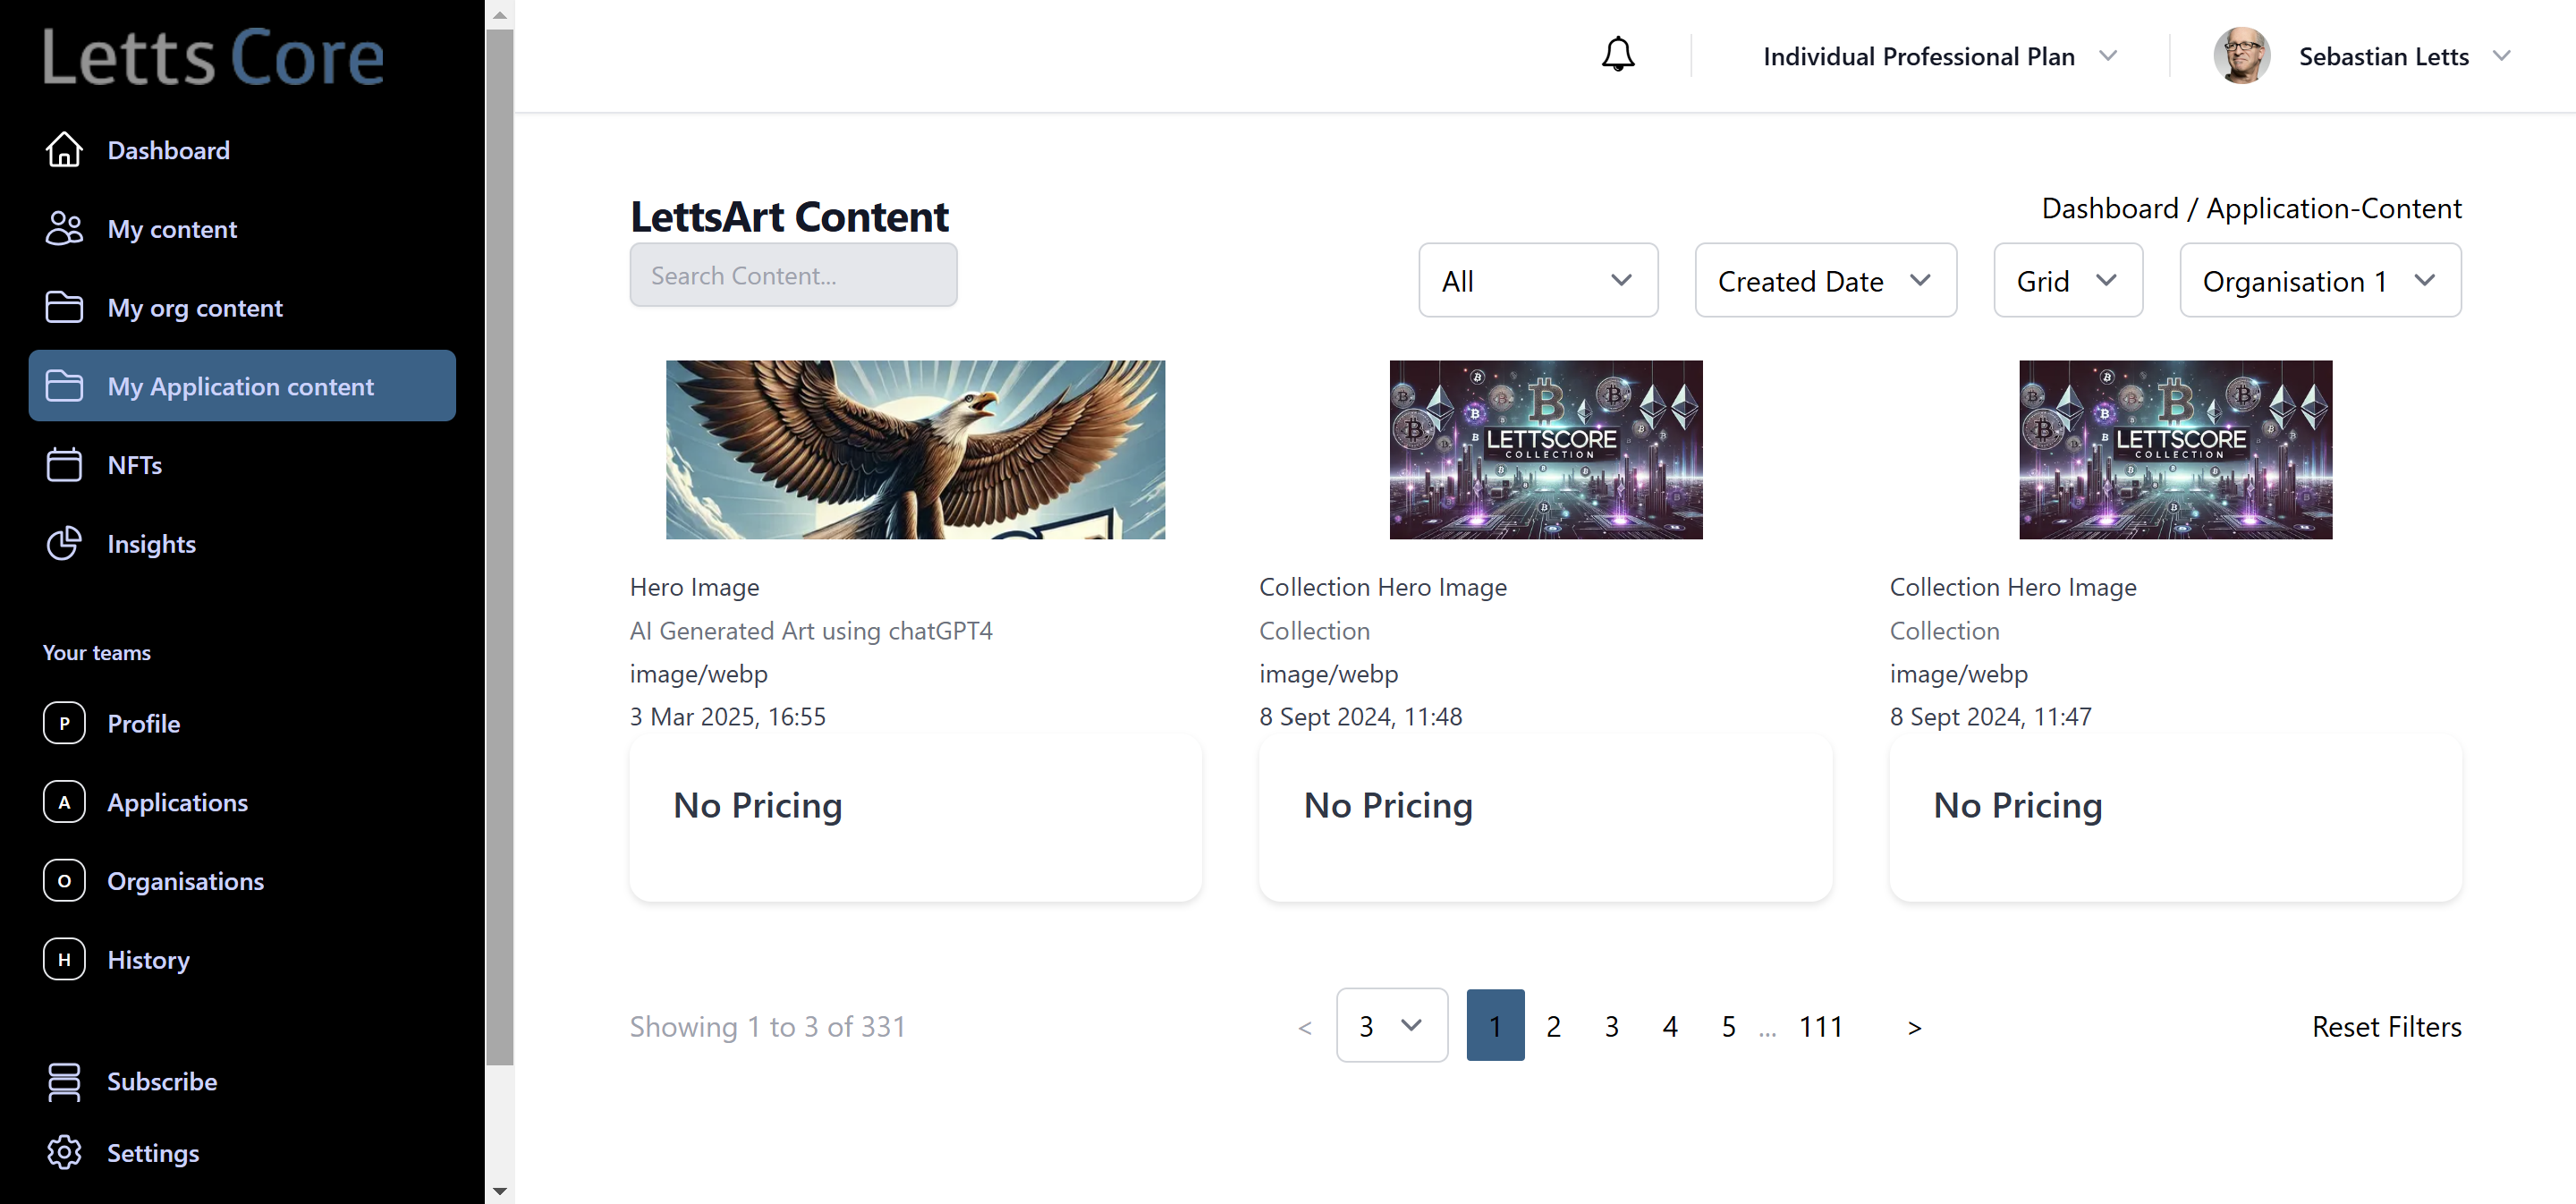Click the NFTs calendar icon
This screenshot has height=1204, width=2576.
[64, 465]
